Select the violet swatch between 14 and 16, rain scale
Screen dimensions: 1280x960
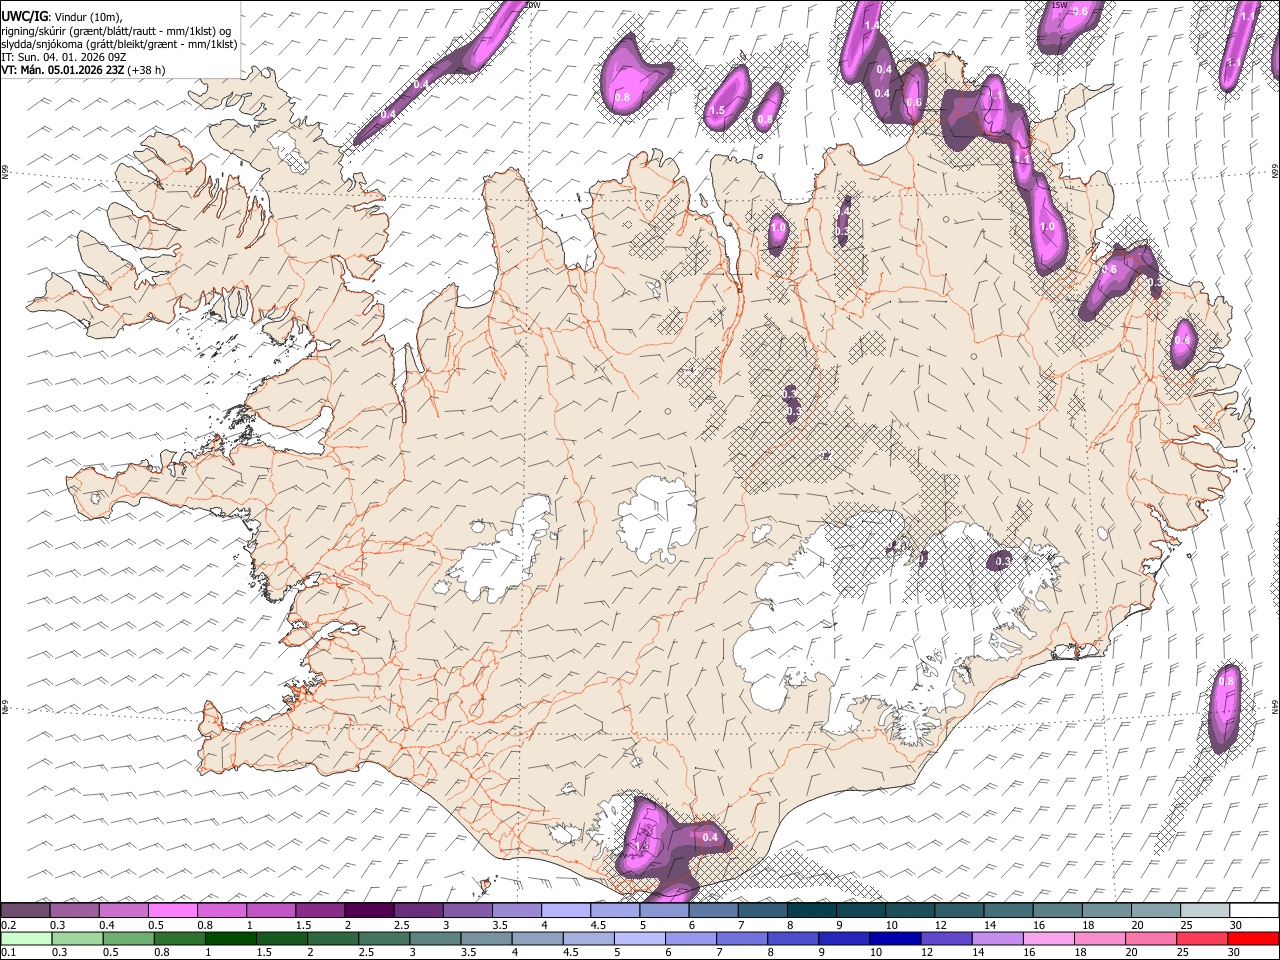point(997,938)
